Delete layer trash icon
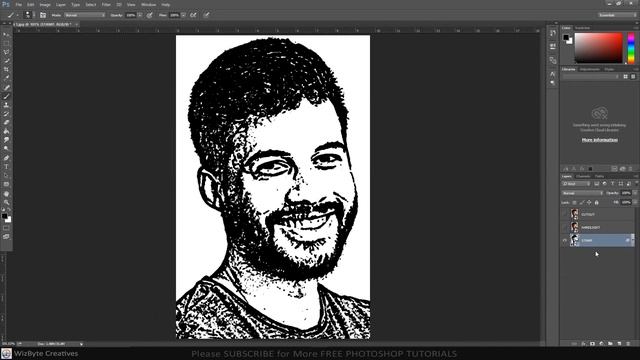640x360 pixels. tap(628, 344)
